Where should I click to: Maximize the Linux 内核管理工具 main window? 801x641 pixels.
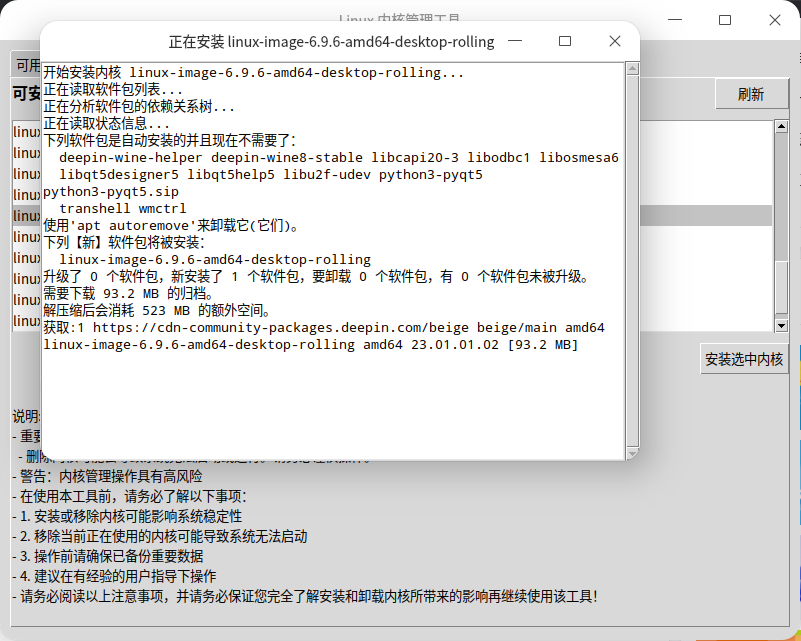725,20
